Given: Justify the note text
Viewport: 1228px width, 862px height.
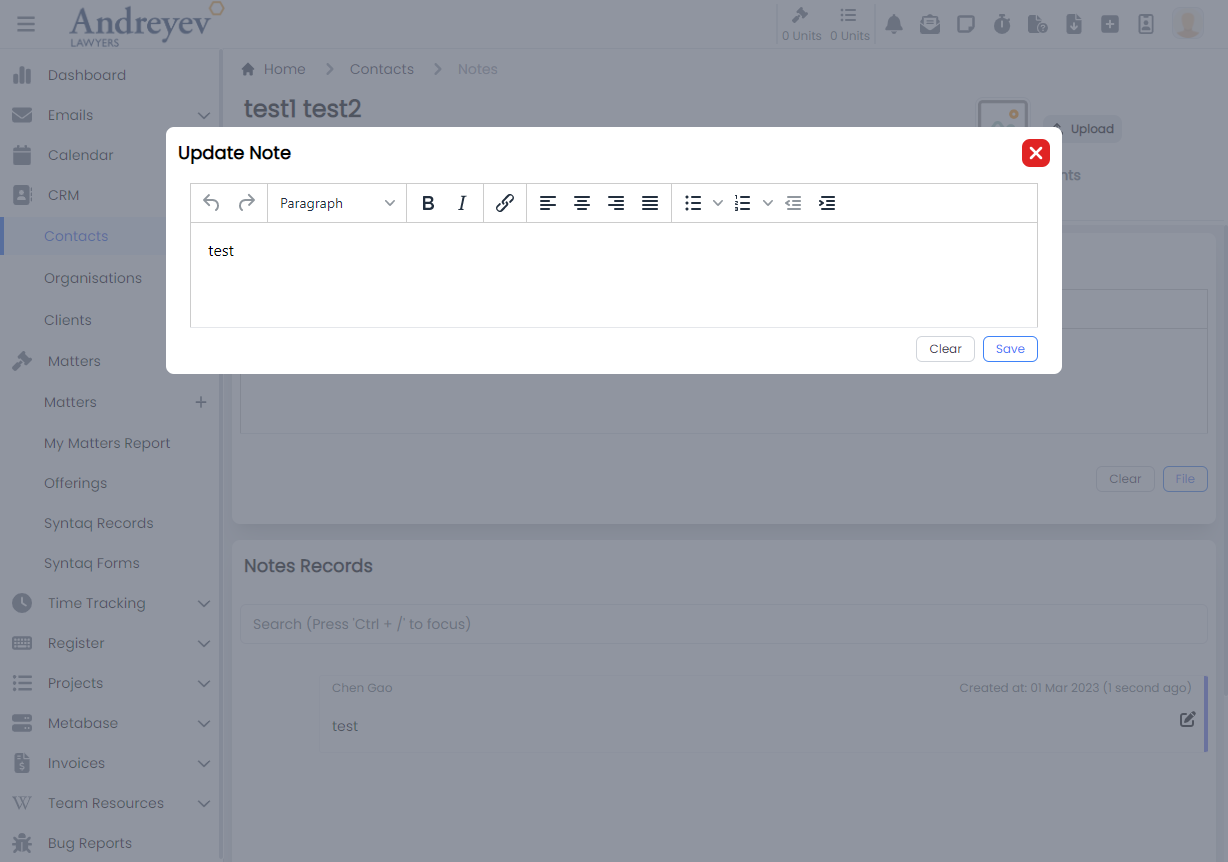Looking at the screenshot, I should [x=650, y=203].
